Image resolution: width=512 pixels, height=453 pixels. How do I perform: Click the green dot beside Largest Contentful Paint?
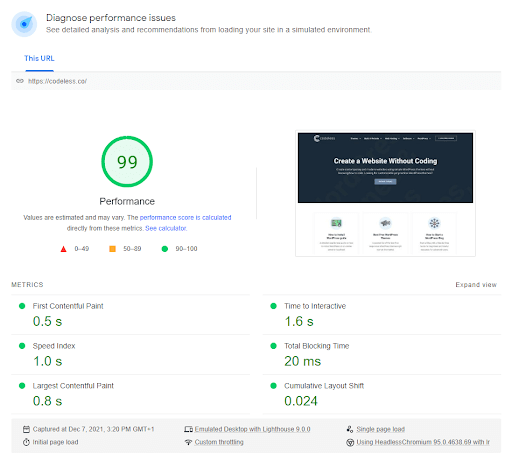click(x=22, y=386)
